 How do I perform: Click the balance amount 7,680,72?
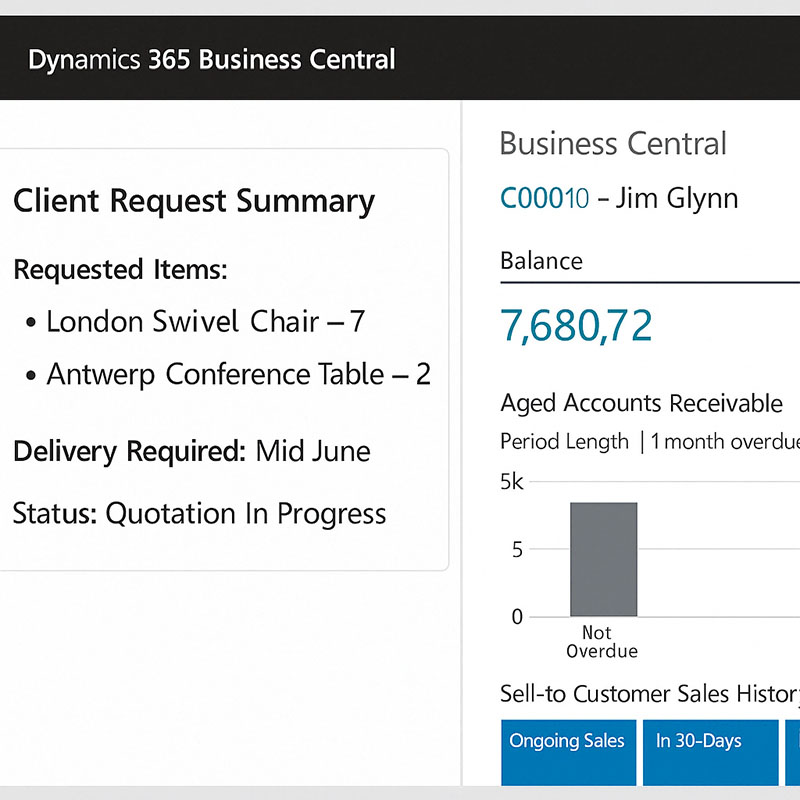(576, 326)
